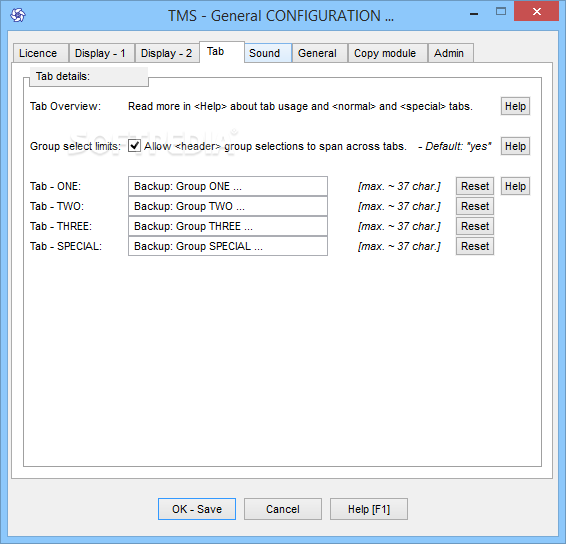Click the 'Tab details:' group heading
566x544 pixels.
coord(62,76)
